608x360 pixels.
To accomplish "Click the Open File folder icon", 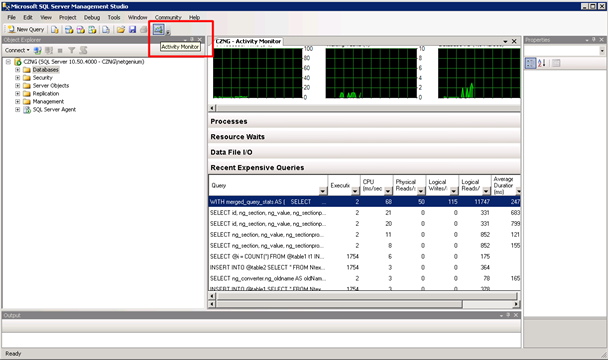I will (x=121, y=29).
